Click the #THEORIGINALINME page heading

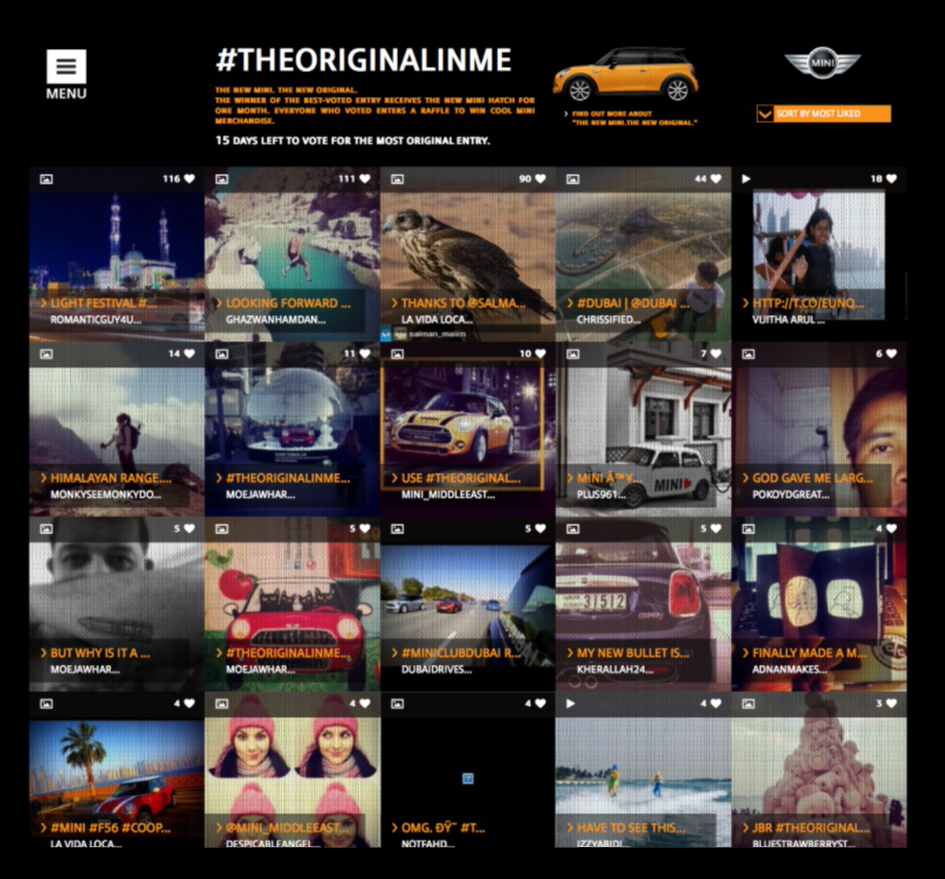[363, 60]
